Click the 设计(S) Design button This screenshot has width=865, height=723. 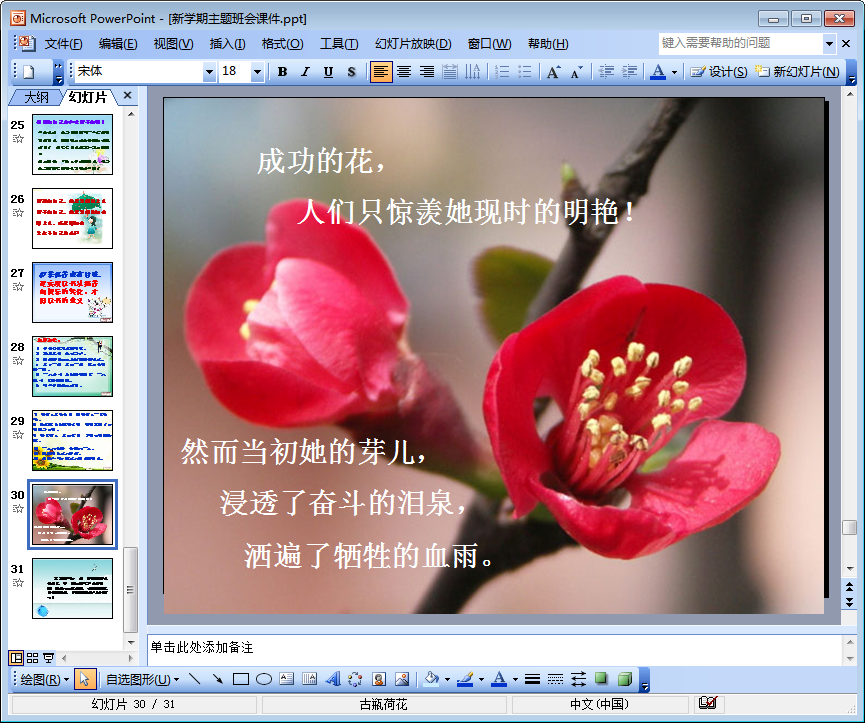coord(719,72)
